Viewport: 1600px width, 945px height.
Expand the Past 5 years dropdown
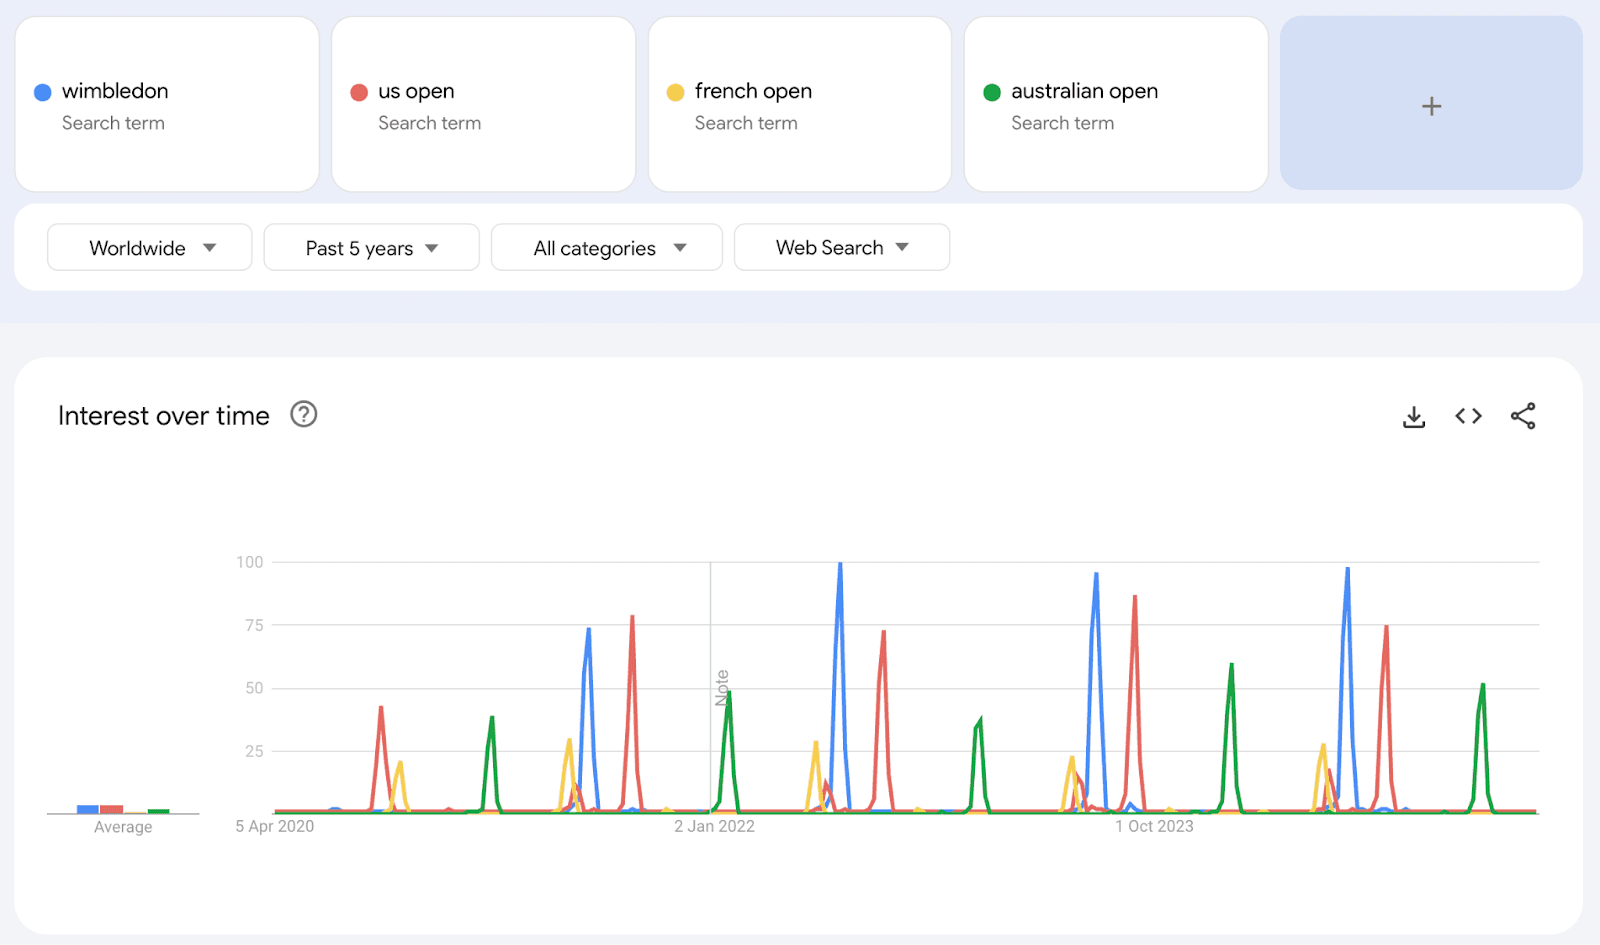click(371, 248)
